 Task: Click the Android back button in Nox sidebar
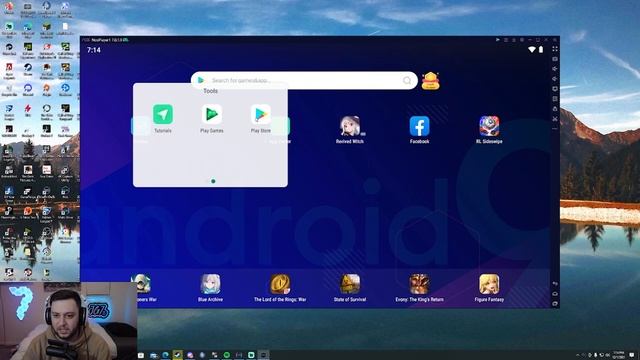555,284
